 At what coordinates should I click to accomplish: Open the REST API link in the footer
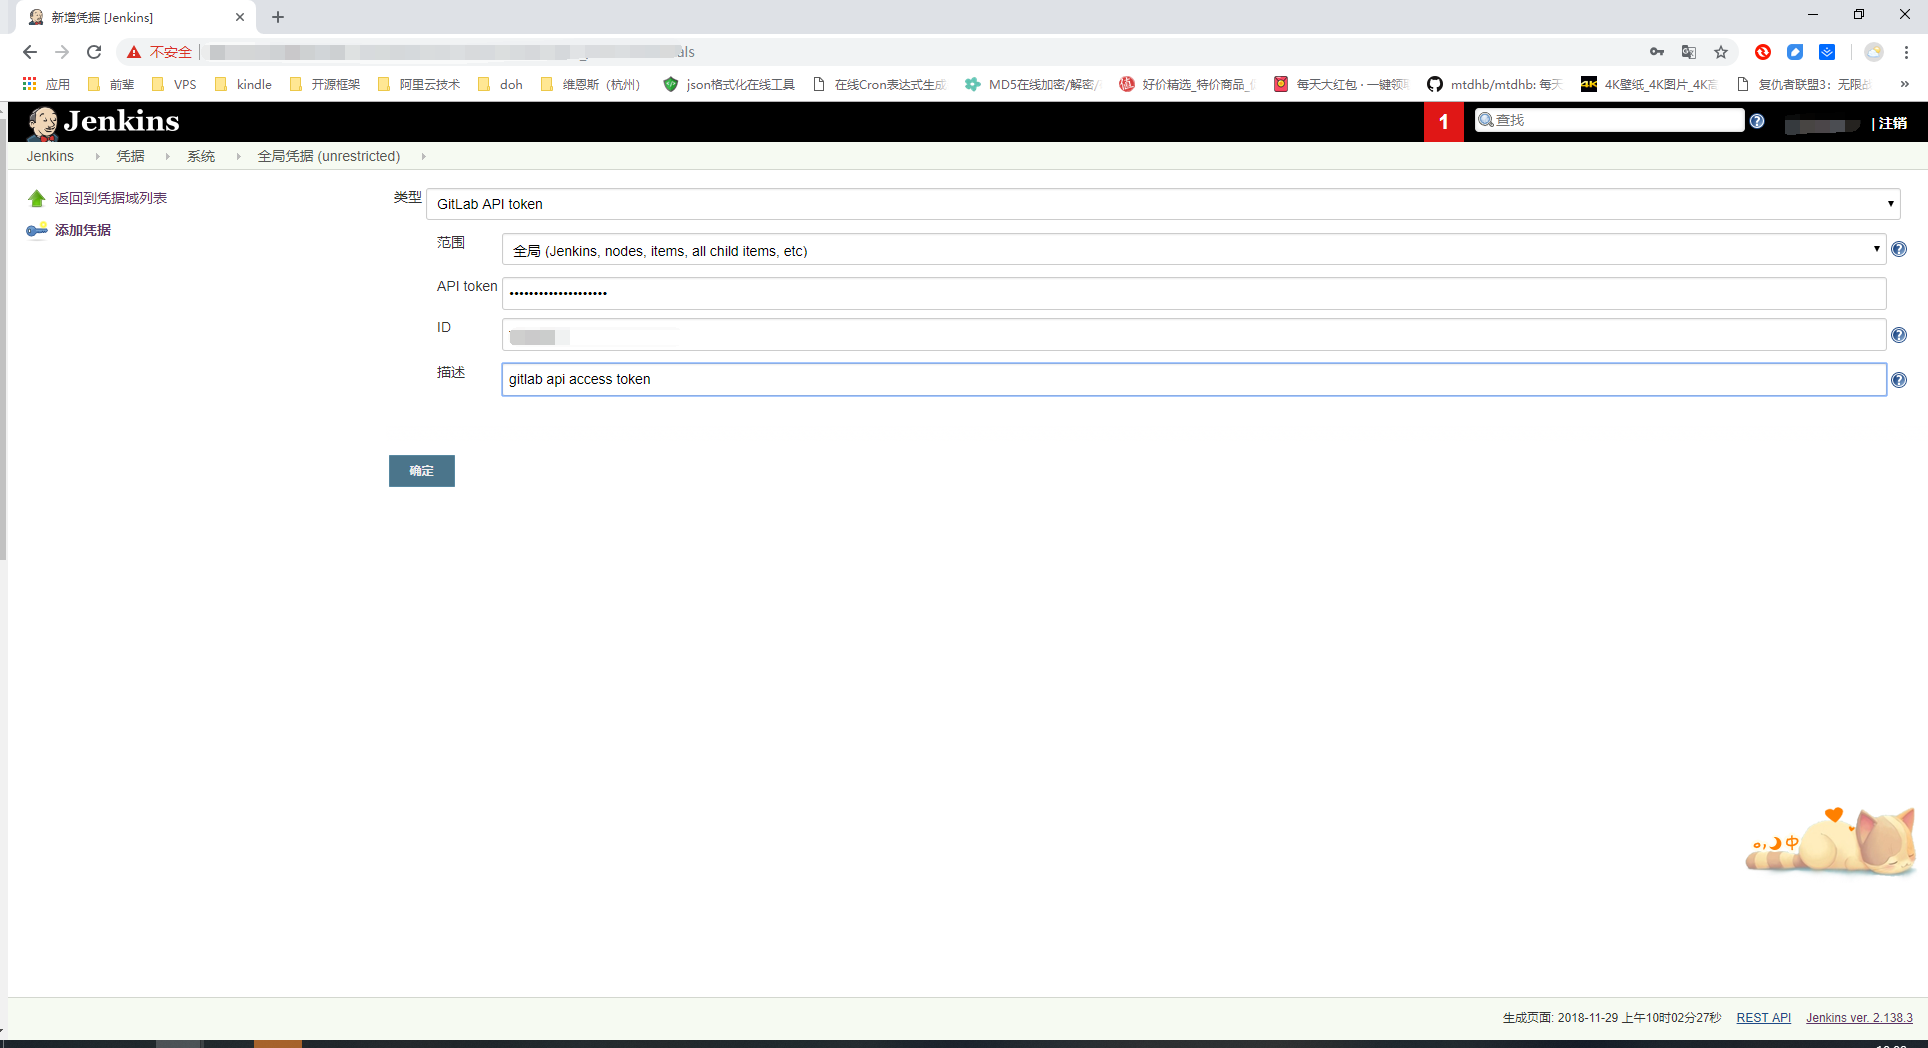tap(1763, 1017)
